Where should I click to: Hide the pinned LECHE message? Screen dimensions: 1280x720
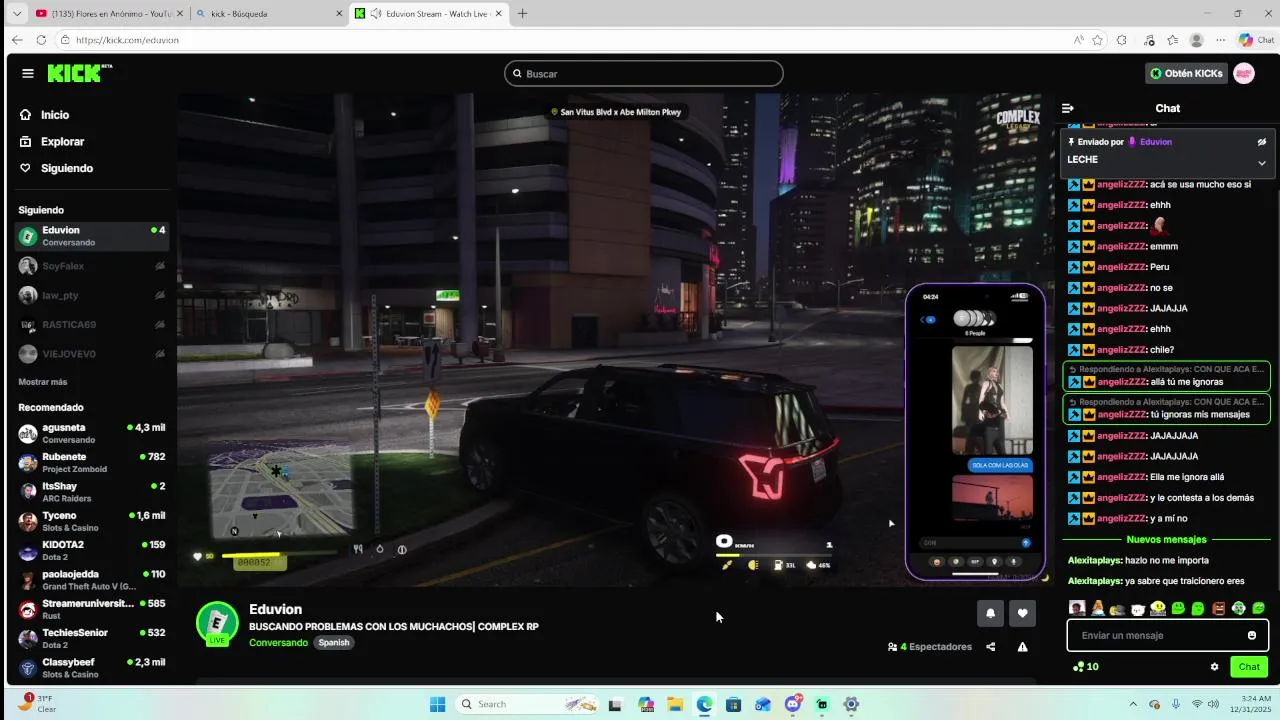tap(1262, 142)
